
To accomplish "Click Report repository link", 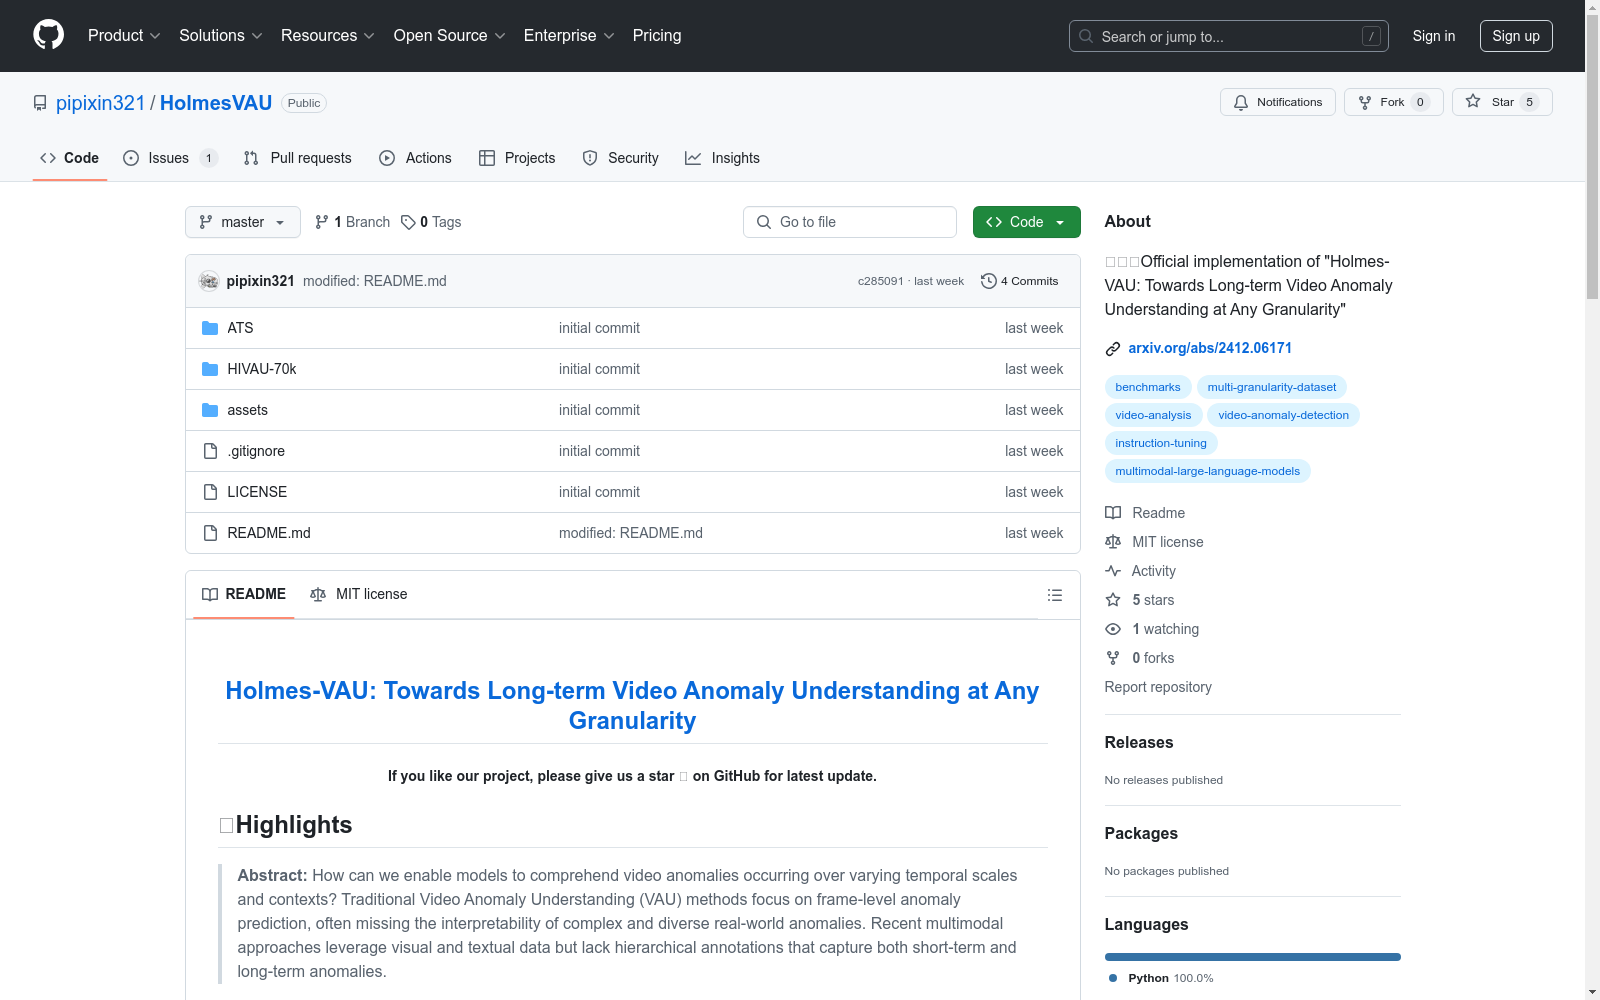I will (x=1158, y=687).
